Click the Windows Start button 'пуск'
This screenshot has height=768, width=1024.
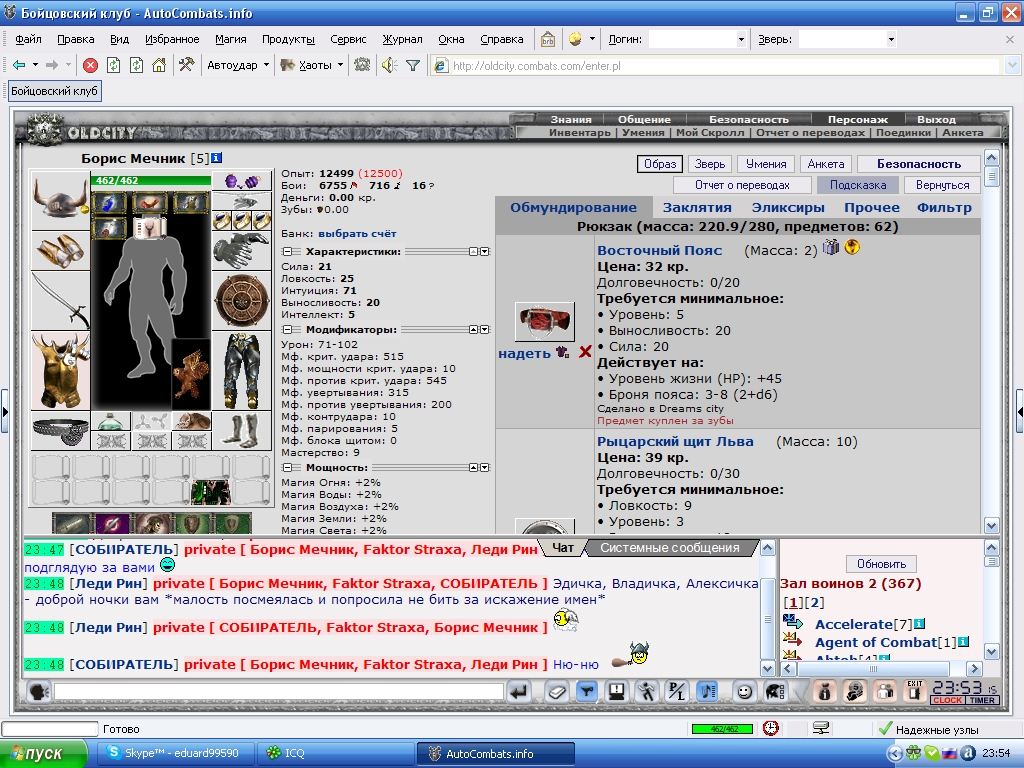pos(43,753)
